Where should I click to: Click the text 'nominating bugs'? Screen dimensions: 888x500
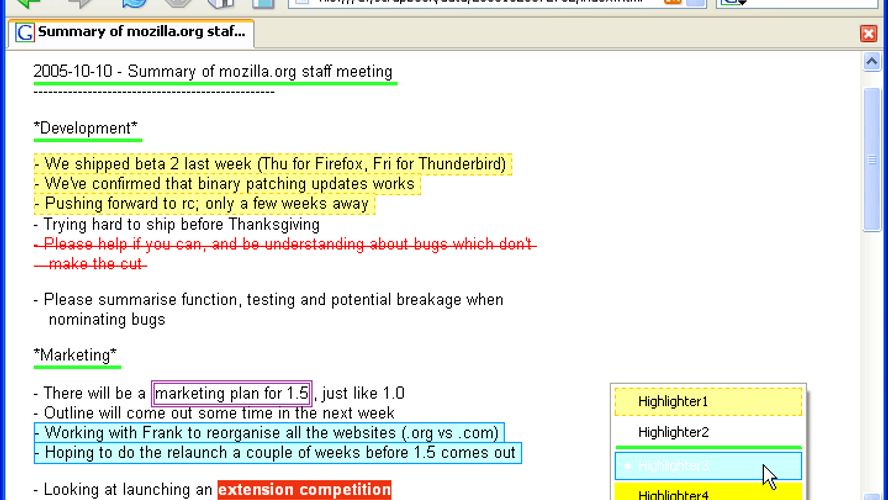point(106,320)
